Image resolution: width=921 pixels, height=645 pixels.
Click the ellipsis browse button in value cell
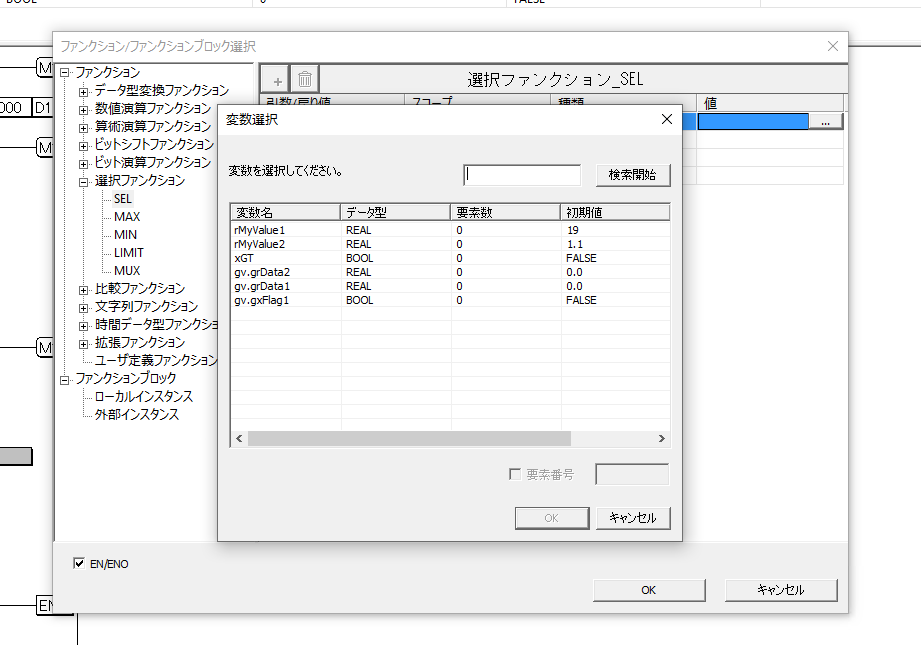click(x=825, y=121)
